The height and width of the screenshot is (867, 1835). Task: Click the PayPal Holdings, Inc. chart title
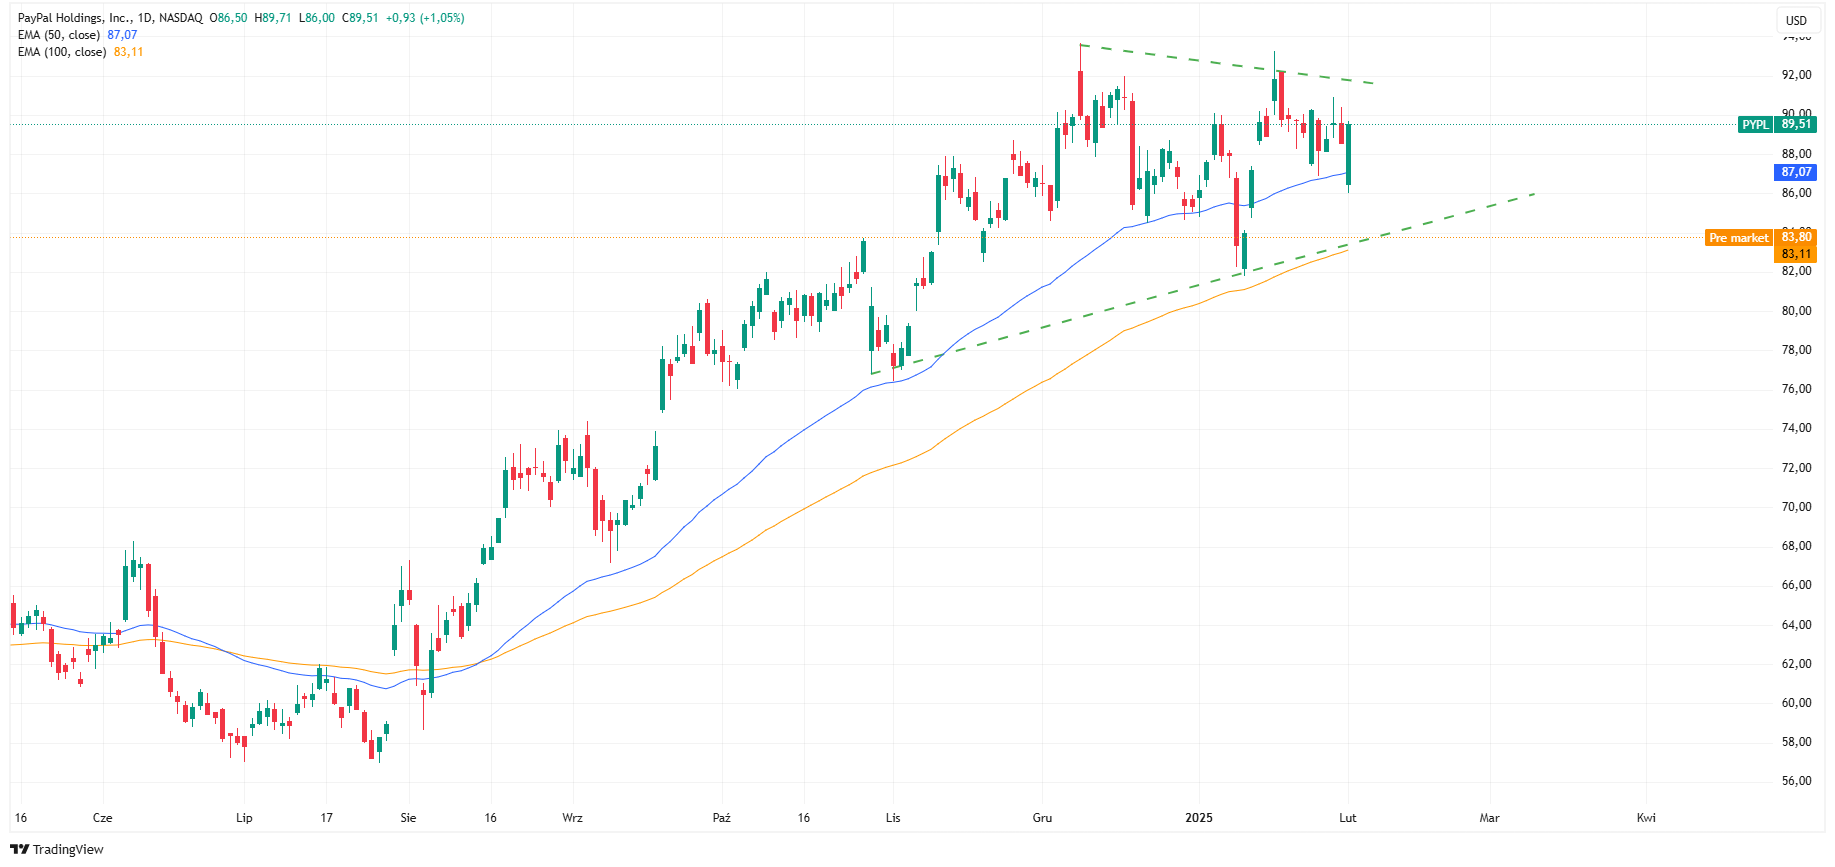110,18
